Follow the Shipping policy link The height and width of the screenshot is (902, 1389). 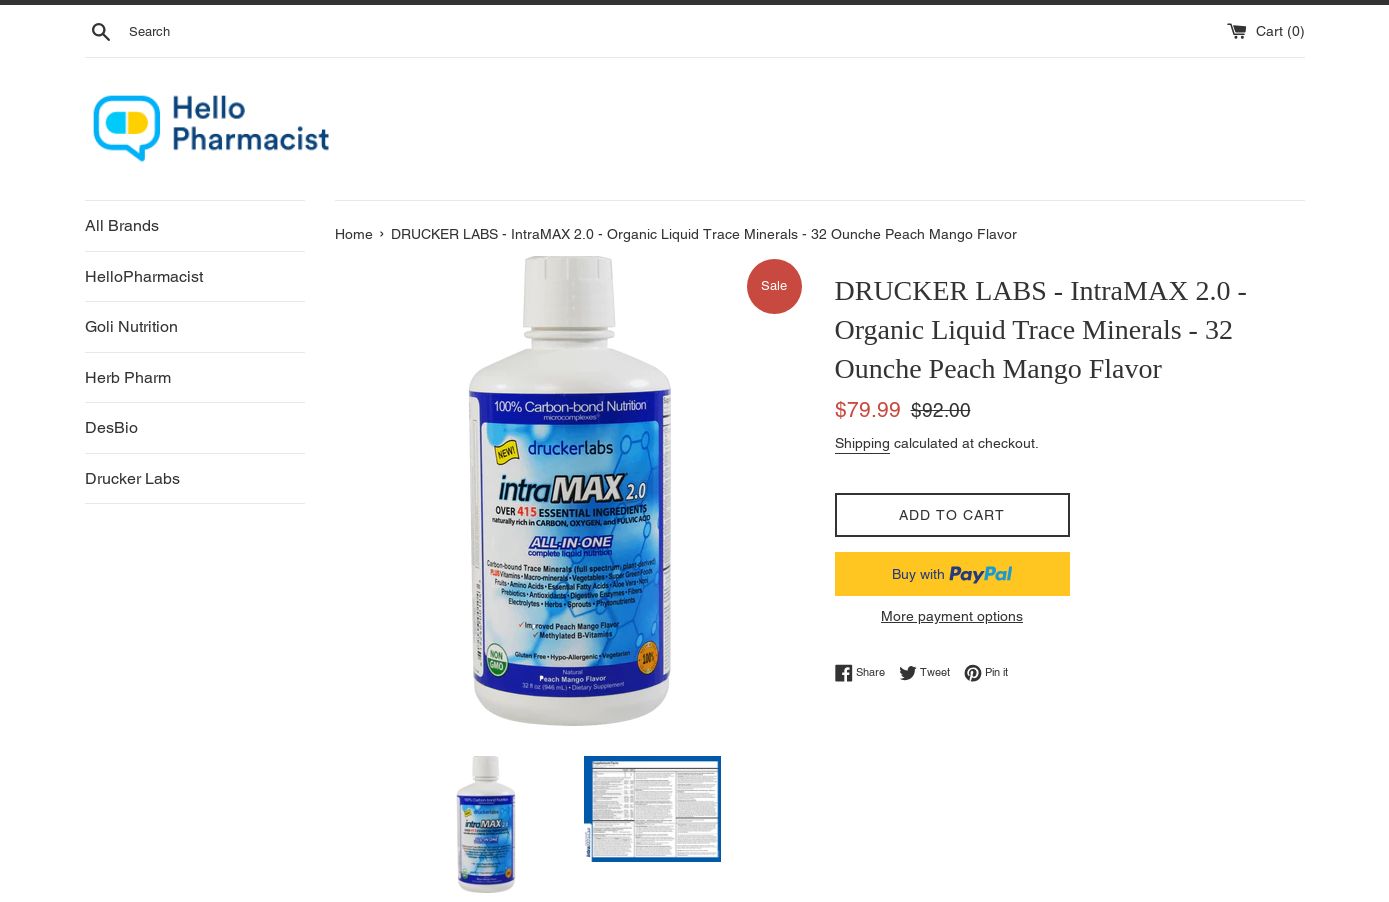tap(862, 443)
